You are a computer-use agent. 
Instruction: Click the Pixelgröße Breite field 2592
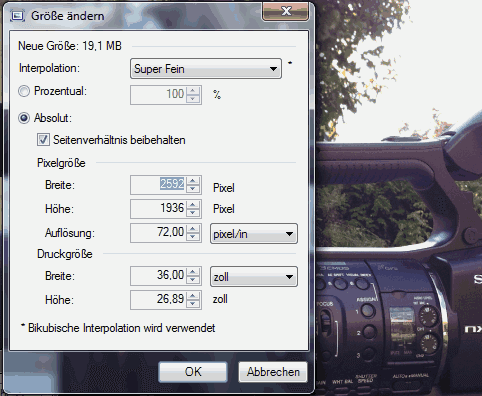(x=159, y=184)
